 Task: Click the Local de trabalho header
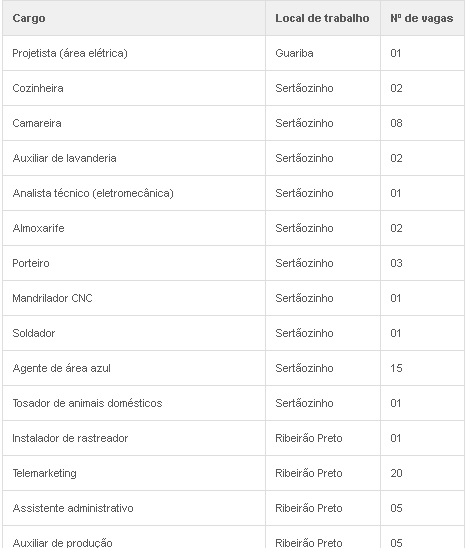(322, 18)
